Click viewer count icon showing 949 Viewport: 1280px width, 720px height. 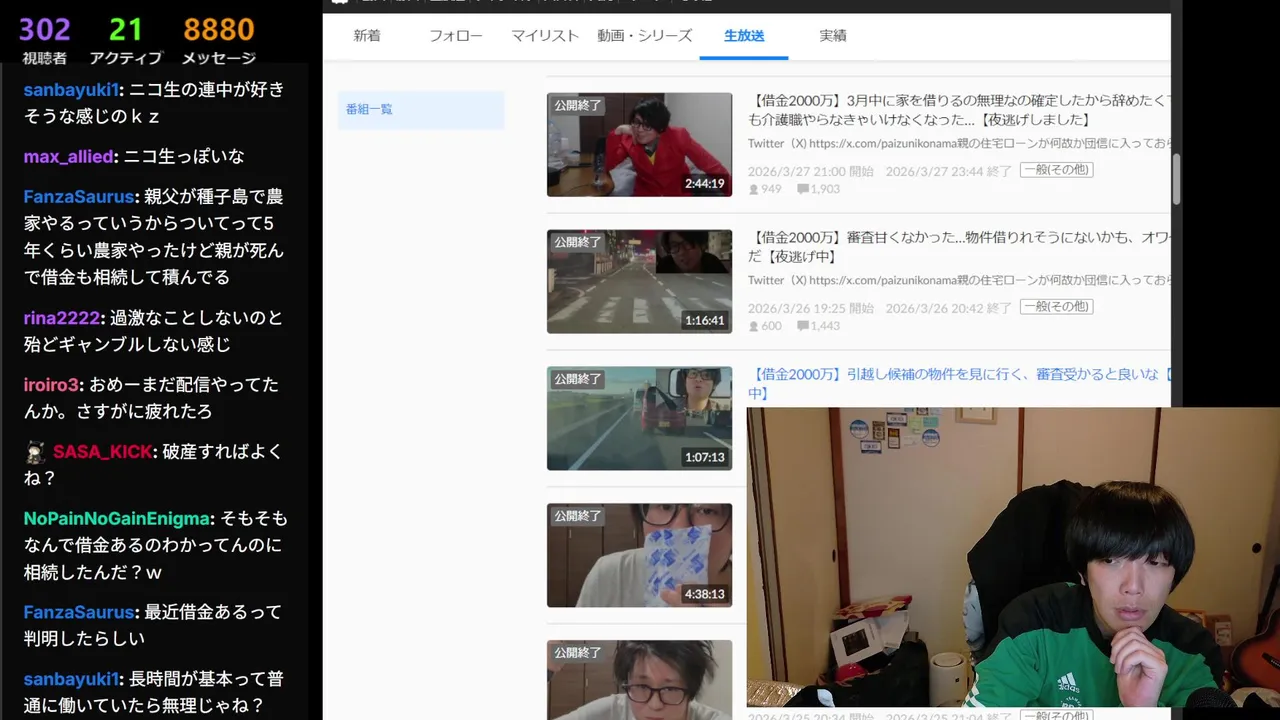click(x=754, y=189)
